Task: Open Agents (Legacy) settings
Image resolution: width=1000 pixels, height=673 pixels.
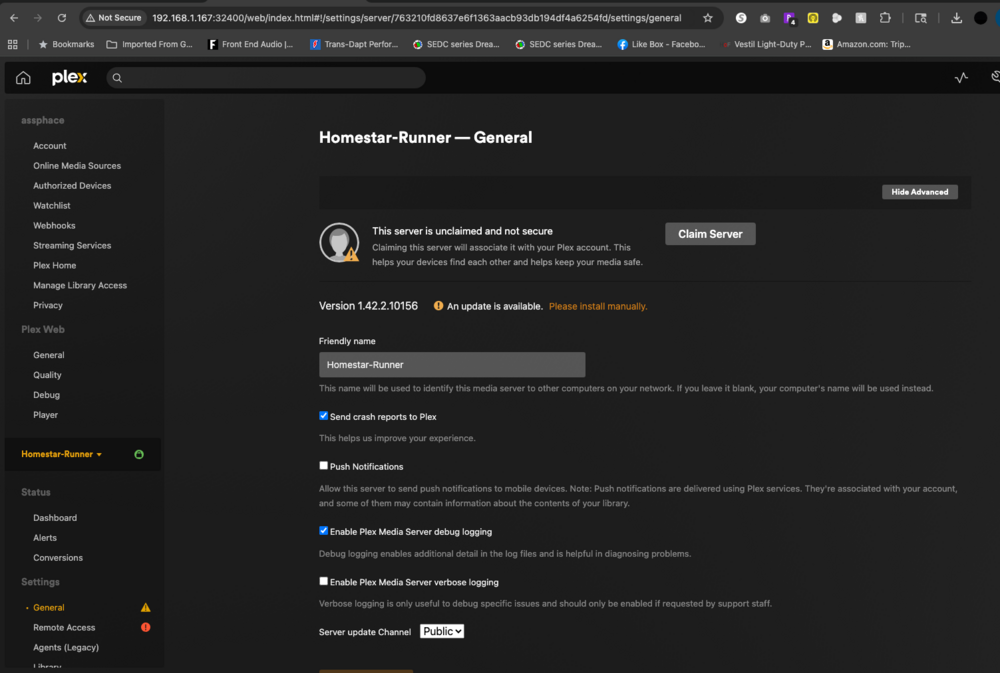Action: coord(66,647)
